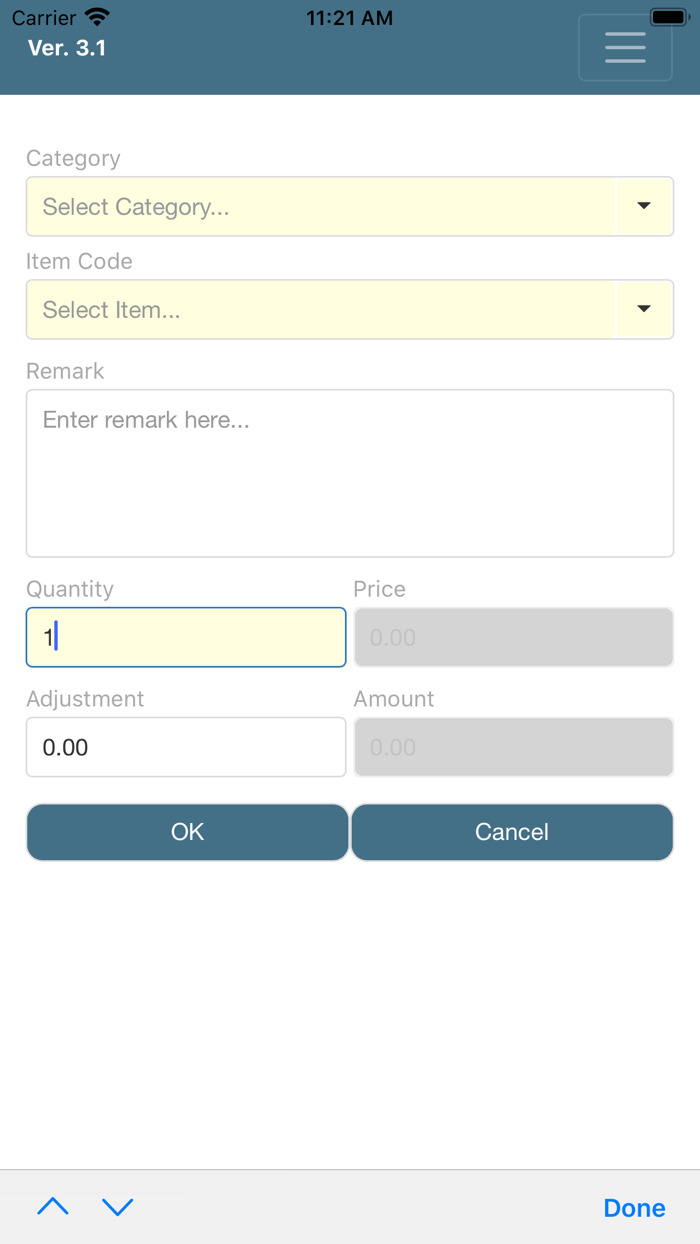Expand the Category dropdown arrow
700x1244 pixels.
pos(644,207)
